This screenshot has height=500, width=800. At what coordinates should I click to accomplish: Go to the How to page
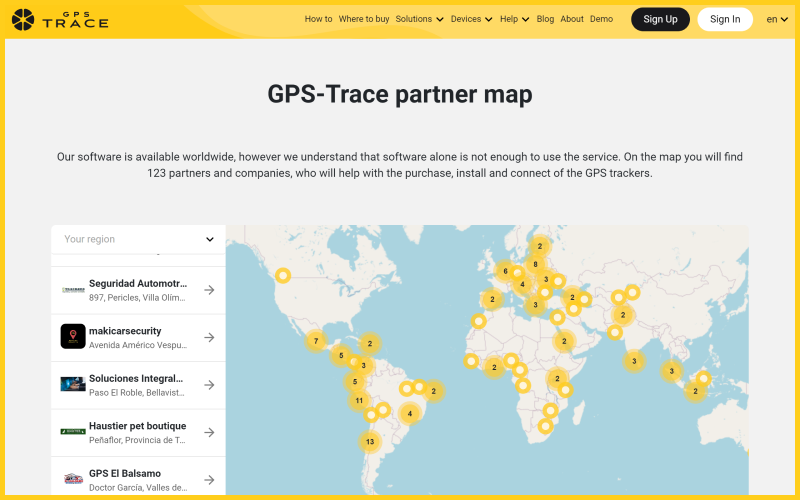[x=318, y=19]
